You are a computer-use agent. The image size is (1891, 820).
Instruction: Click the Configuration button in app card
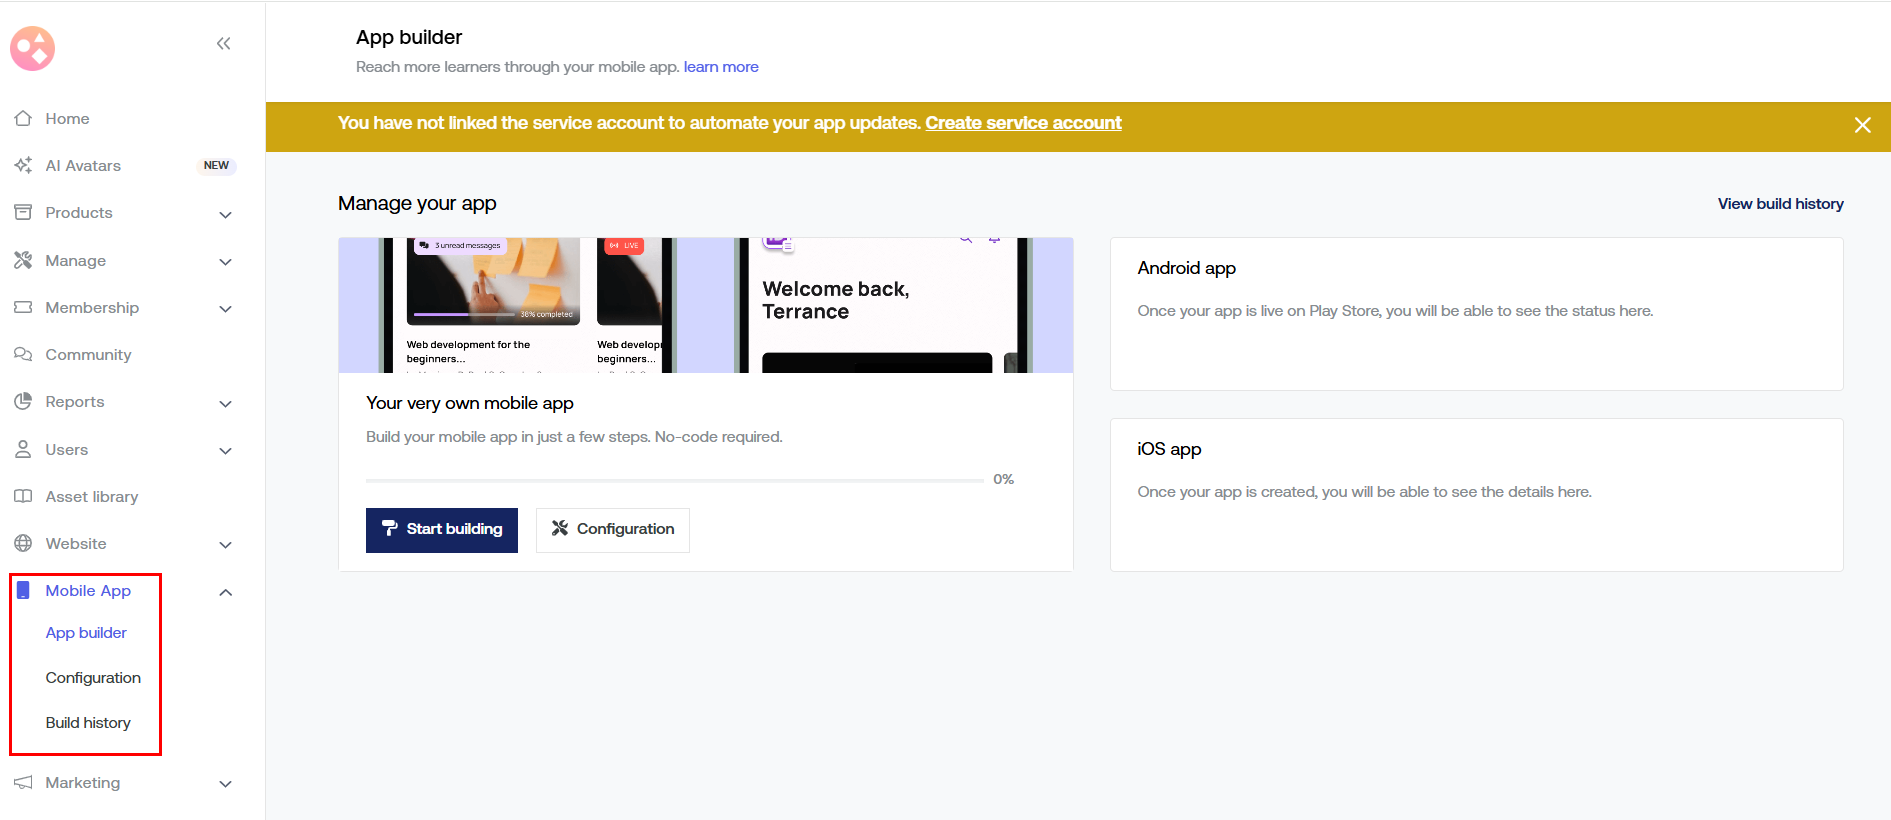click(x=613, y=529)
